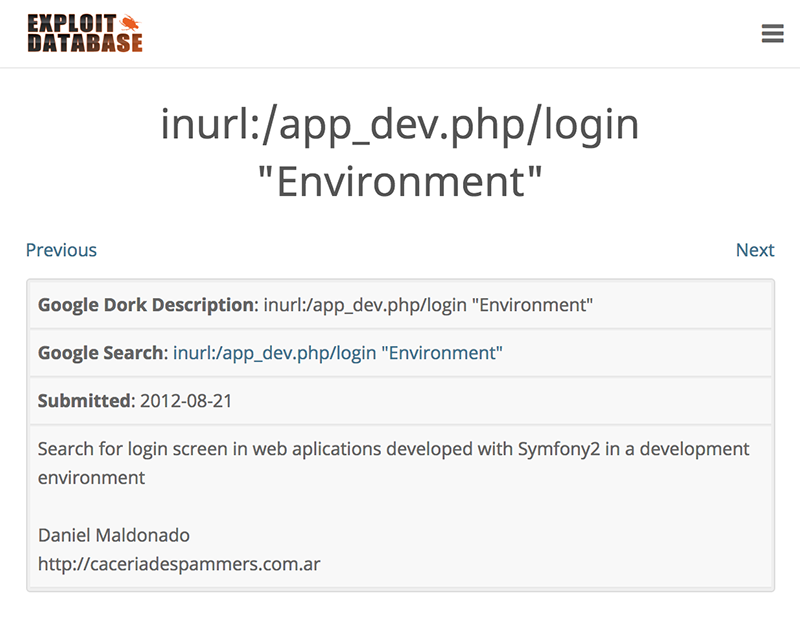Image resolution: width=800 pixels, height=617 pixels.
Task: Go to the Next dork entry
Action: tap(755, 250)
